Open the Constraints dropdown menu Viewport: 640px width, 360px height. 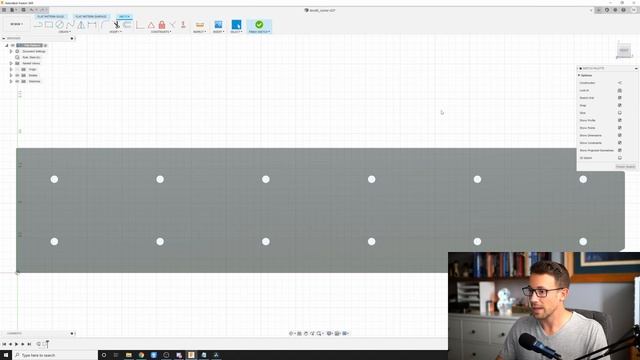[x=161, y=32]
